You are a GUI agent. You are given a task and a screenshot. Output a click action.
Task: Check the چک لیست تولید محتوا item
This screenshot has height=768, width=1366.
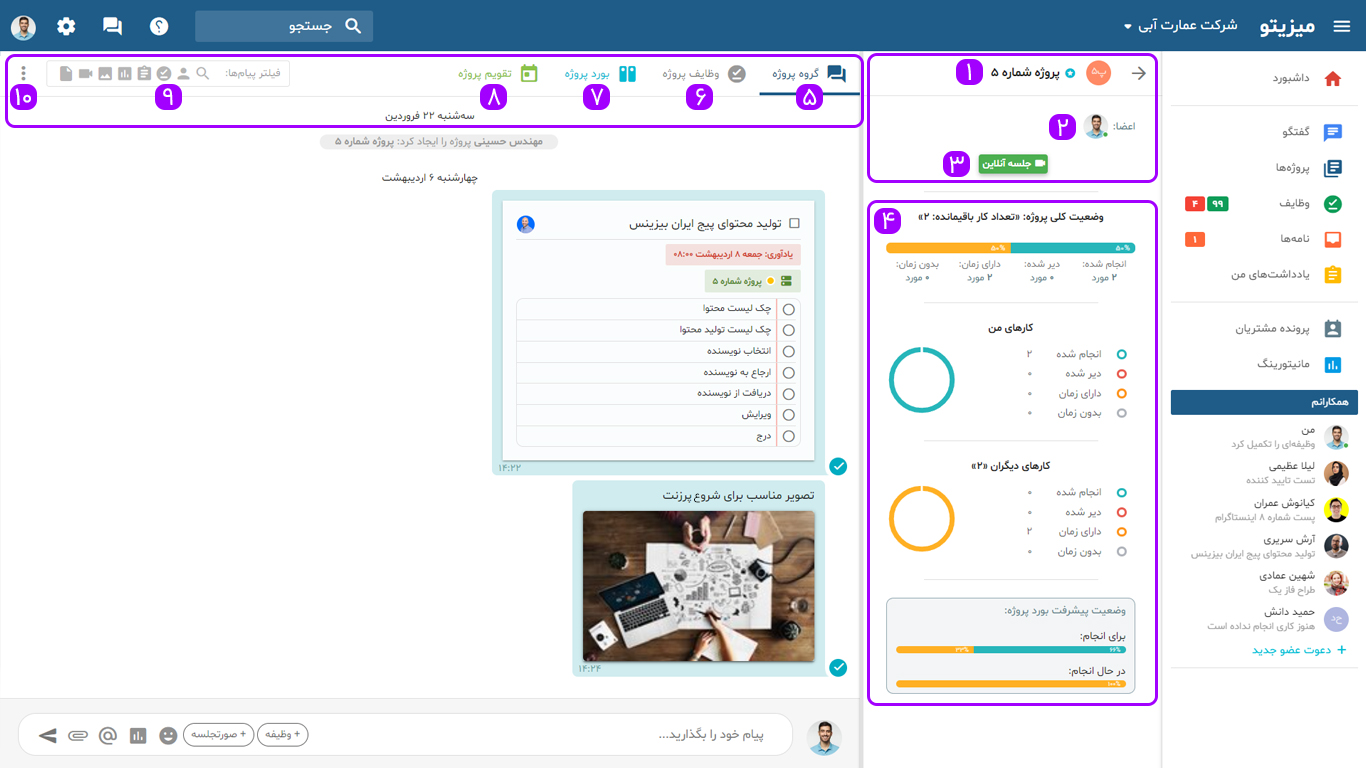pyautogui.click(x=789, y=330)
